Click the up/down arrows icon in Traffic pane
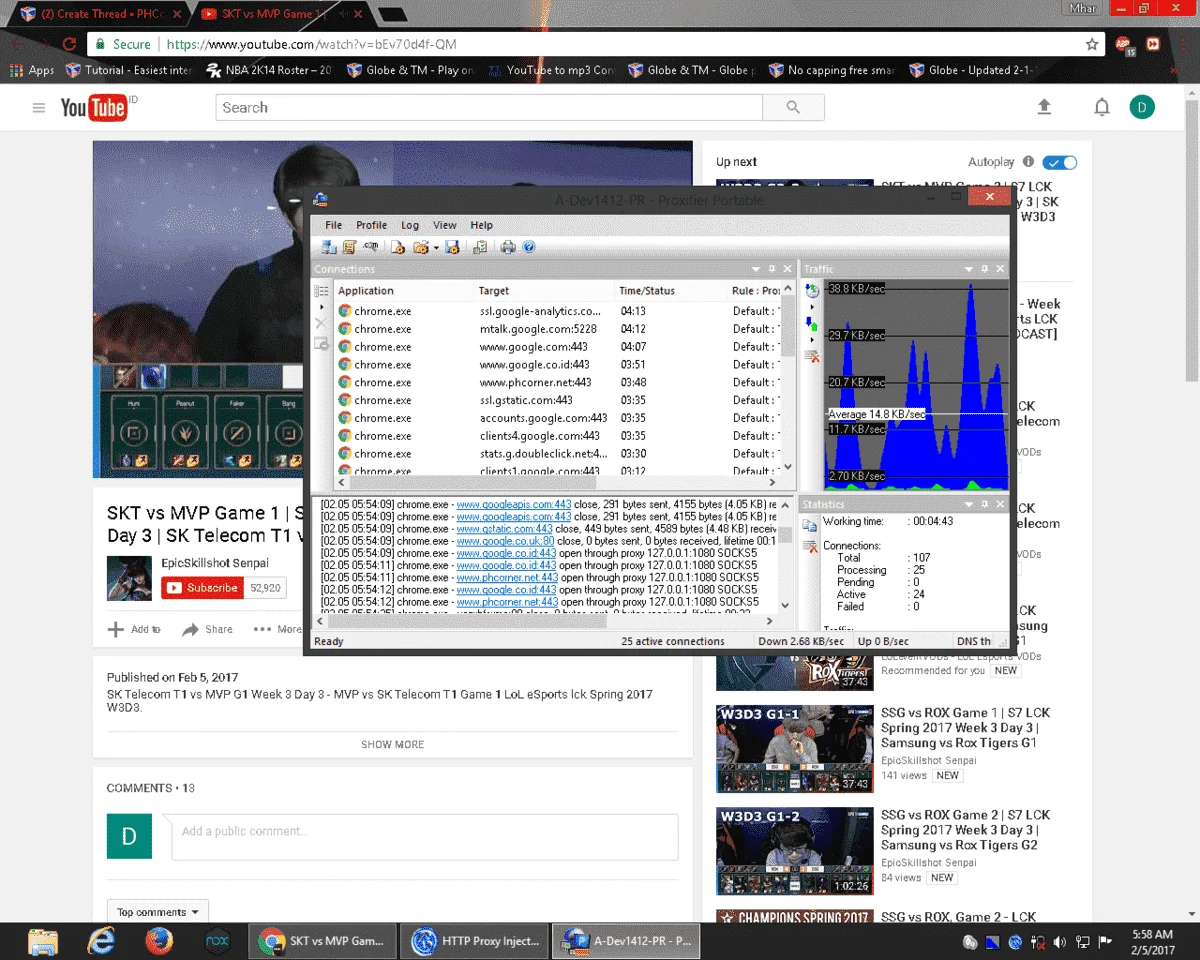The height and width of the screenshot is (960, 1200). tap(813, 324)
